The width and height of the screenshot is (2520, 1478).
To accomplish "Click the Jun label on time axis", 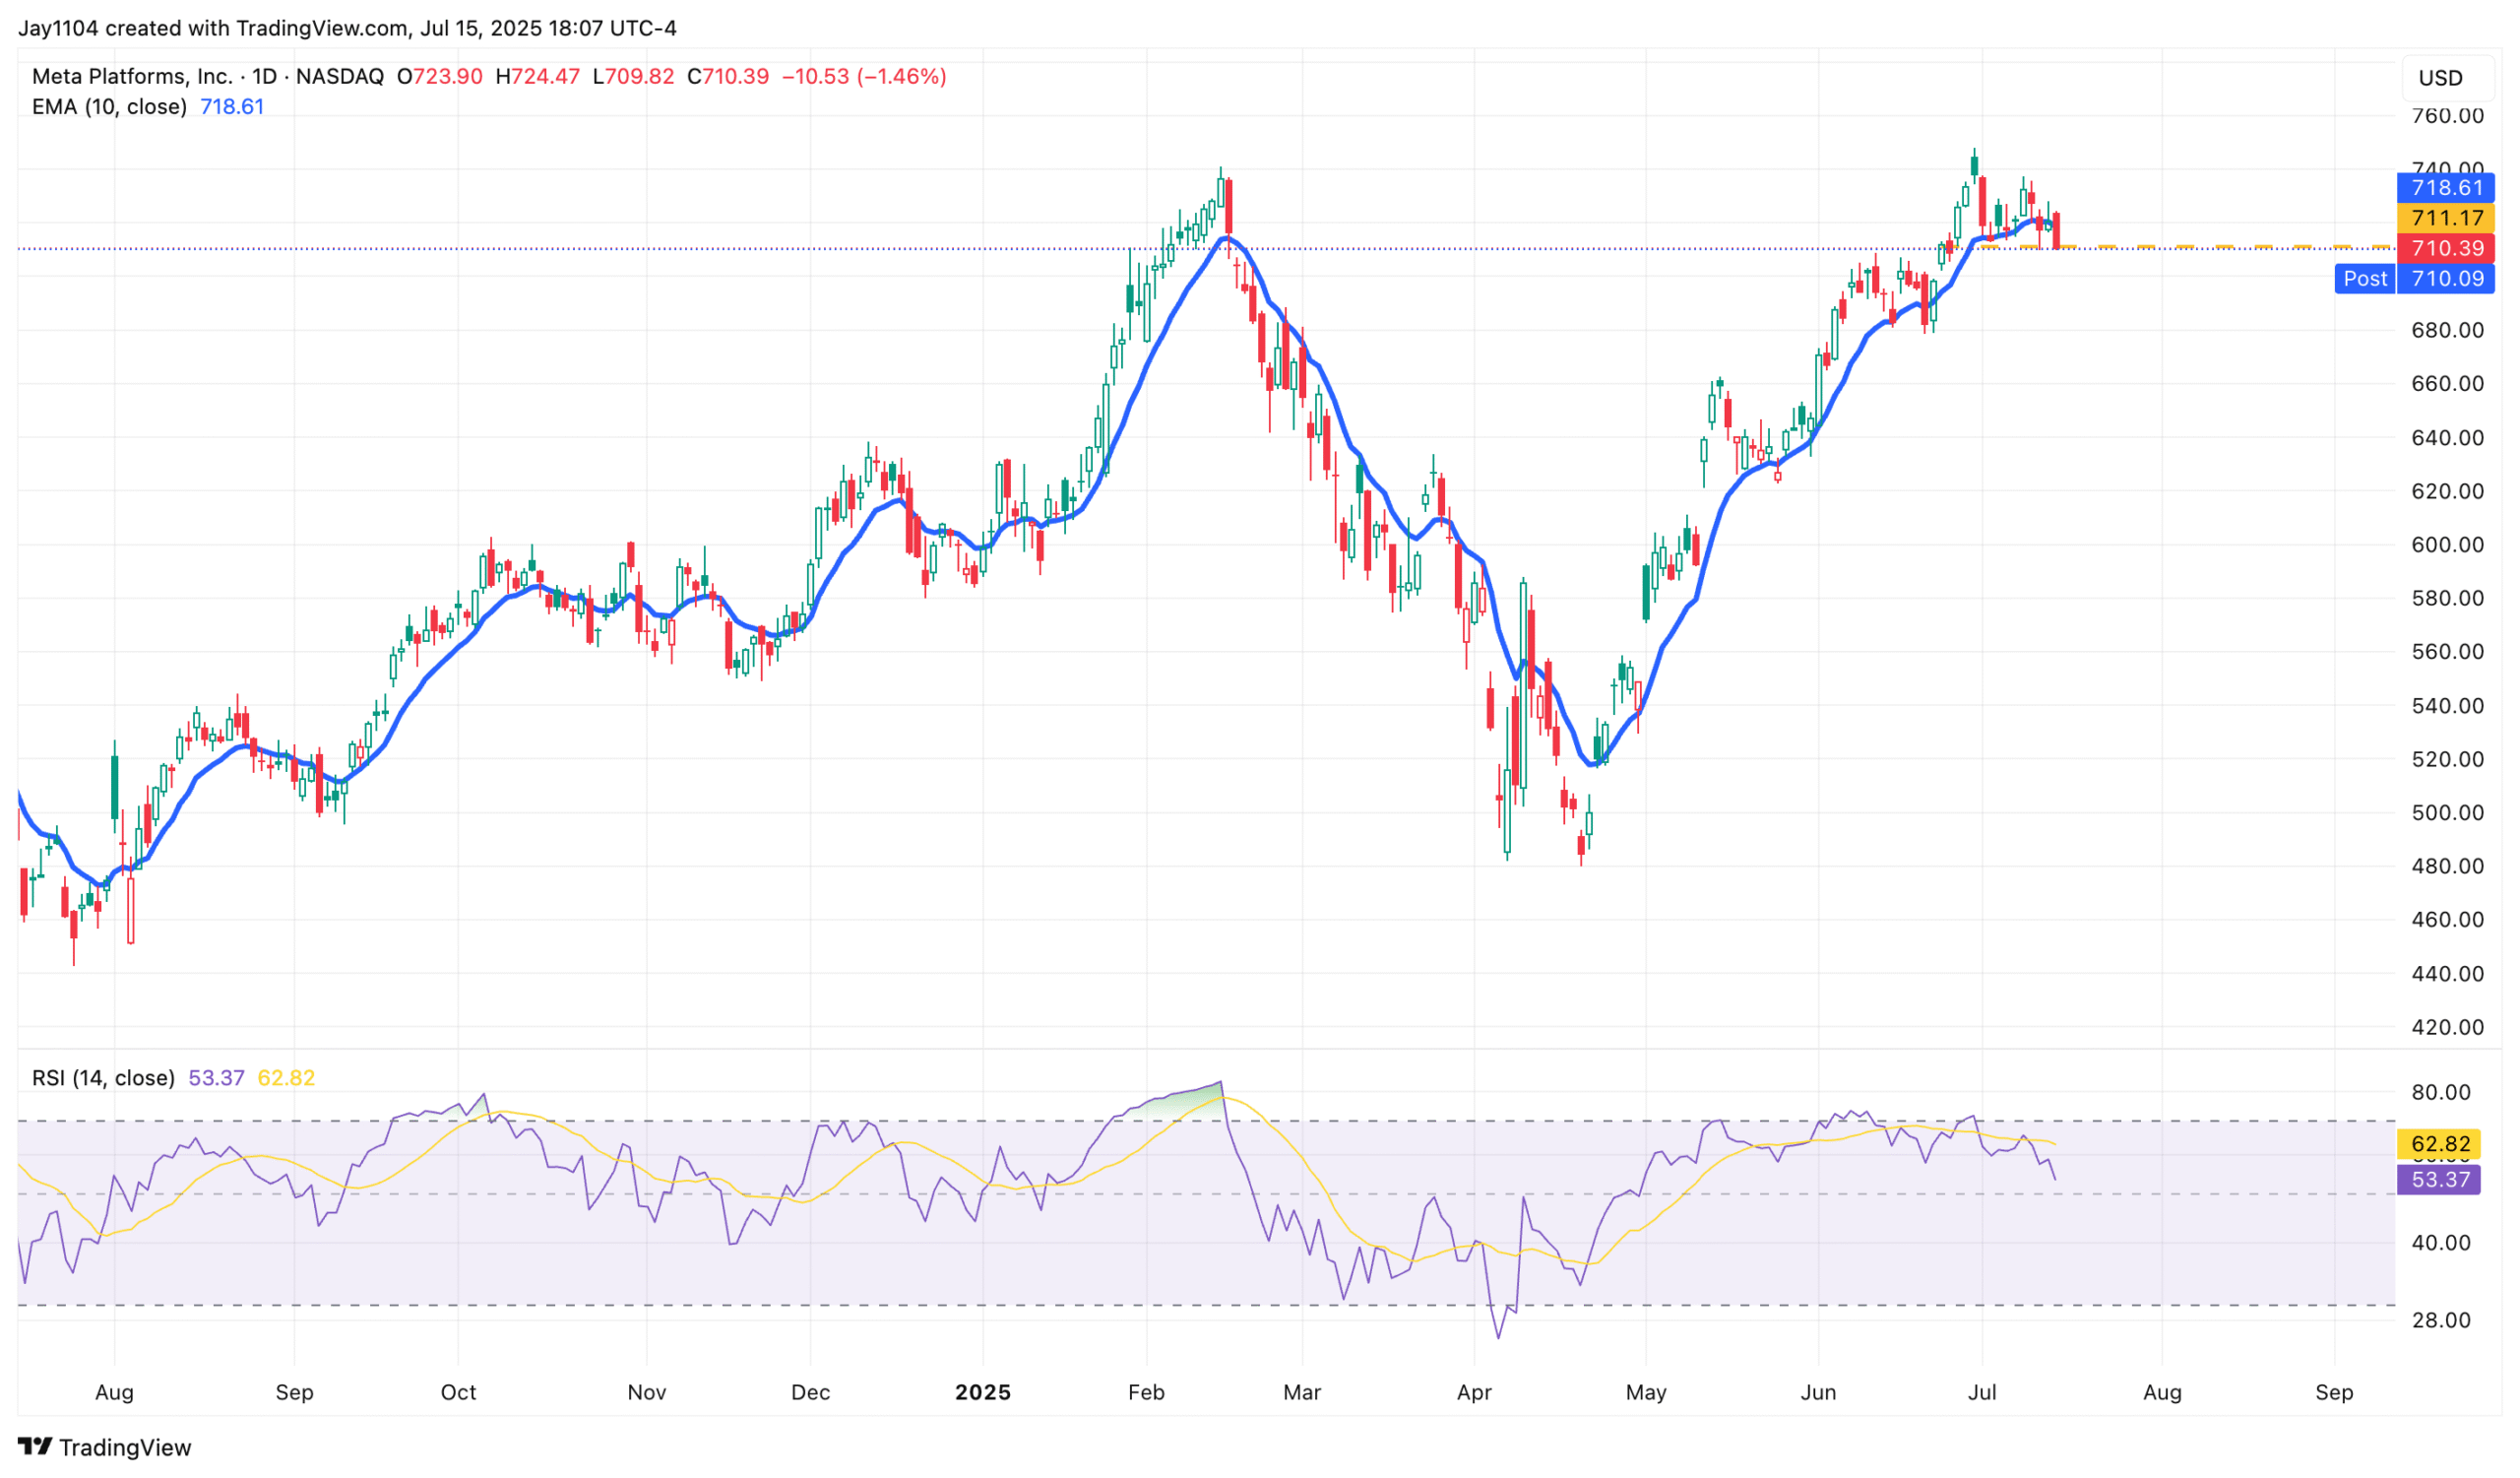I will tap(1819, 1393).
